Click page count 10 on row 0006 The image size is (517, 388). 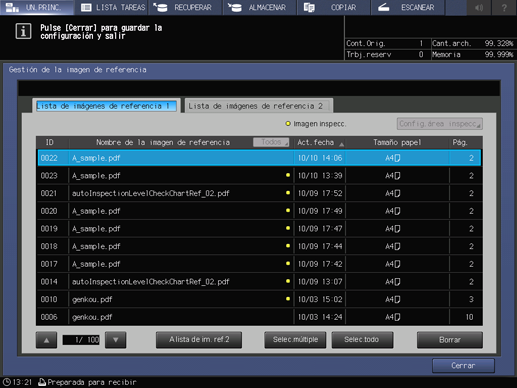tap(469, 317)
